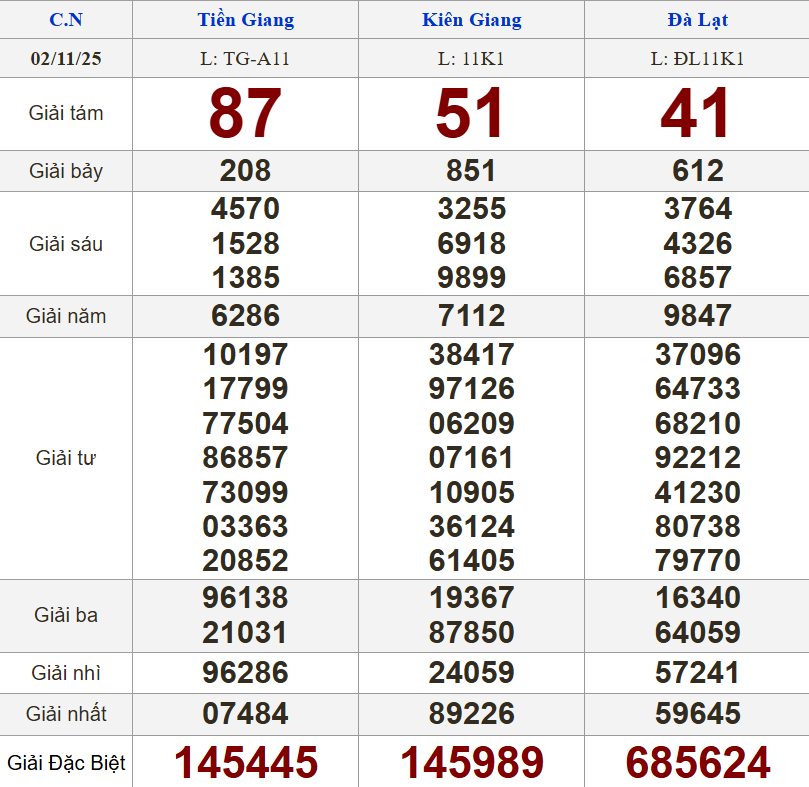Click winning number 51 under Kiên Giang
809x787 pixels.
click(471, 113)
